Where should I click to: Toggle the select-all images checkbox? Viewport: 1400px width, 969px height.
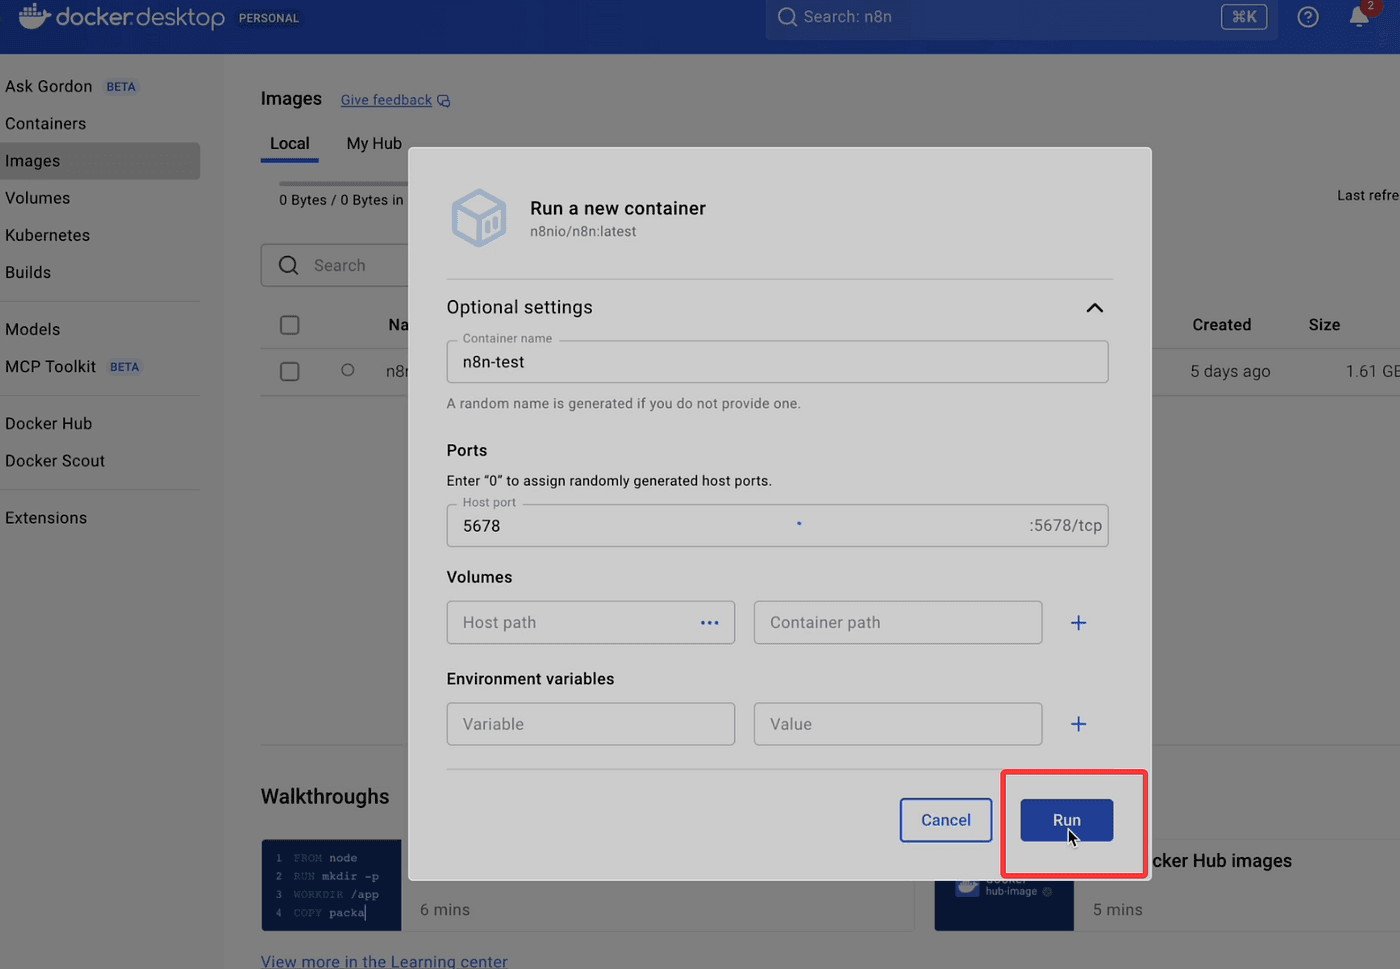tap(290, 325)
